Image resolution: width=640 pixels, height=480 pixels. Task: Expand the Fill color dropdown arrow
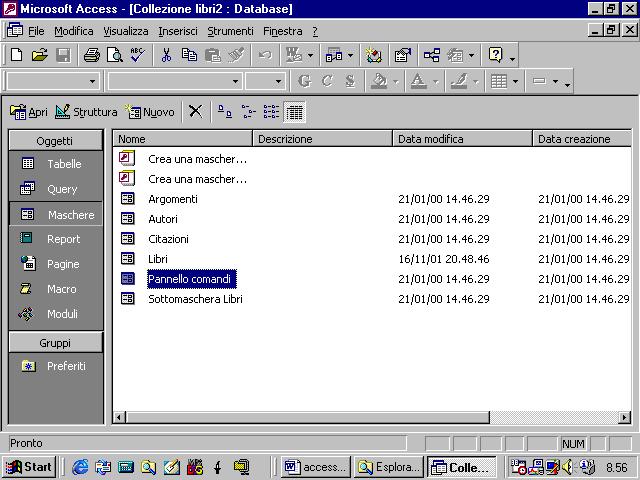coord(396,82)
